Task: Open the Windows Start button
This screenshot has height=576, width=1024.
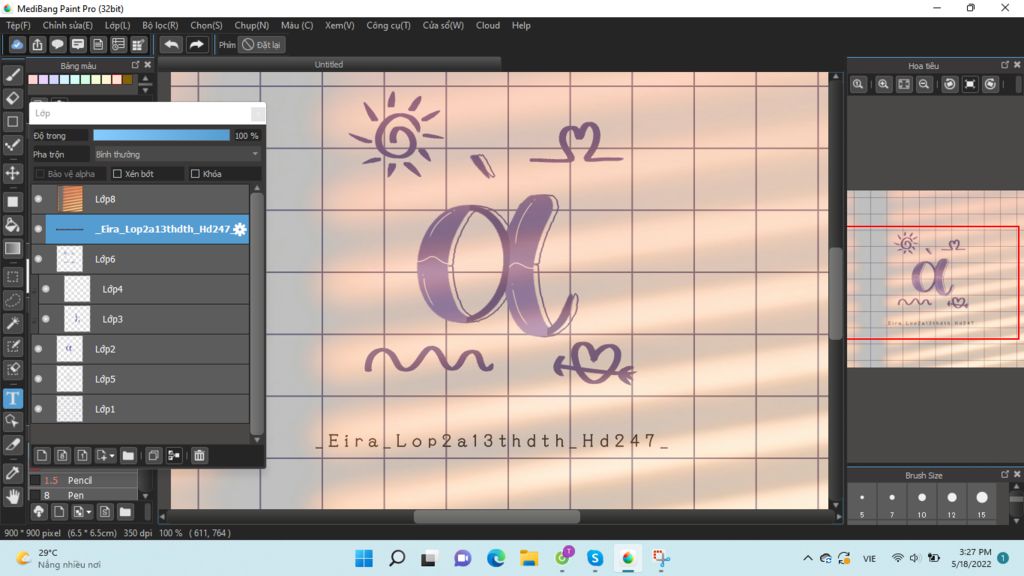Action: [364, 558]
